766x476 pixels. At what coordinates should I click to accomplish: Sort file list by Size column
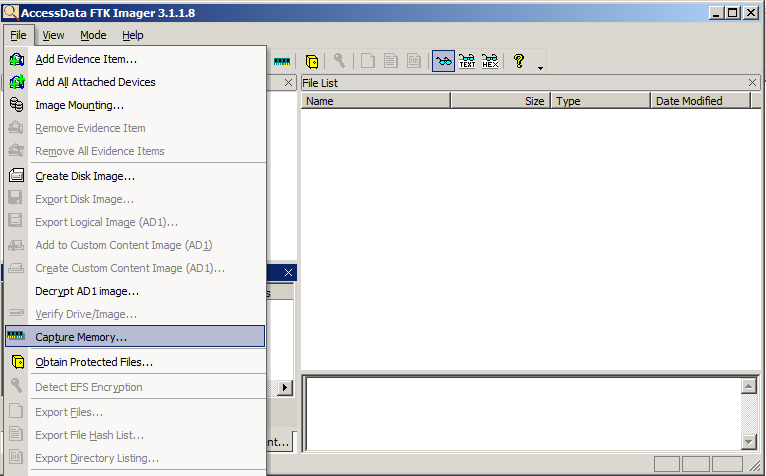tap(501, 101)
